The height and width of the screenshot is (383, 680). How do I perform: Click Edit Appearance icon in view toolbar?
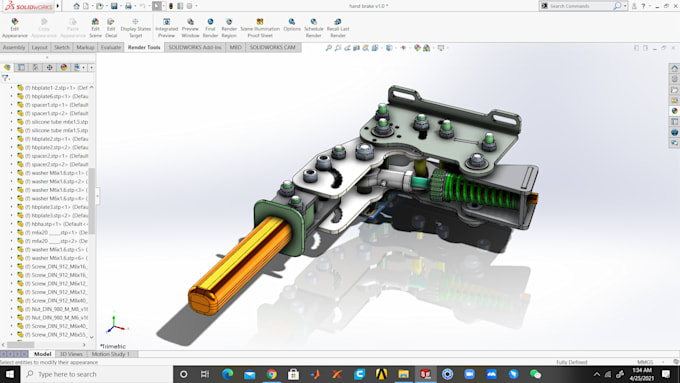(x=417, y=48)
